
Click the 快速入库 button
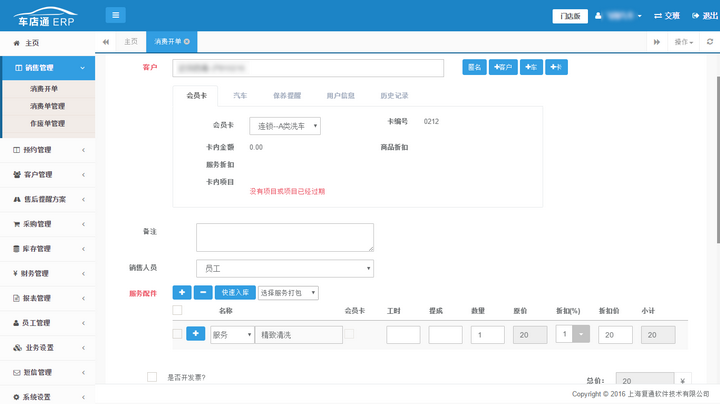click(235, 292)
